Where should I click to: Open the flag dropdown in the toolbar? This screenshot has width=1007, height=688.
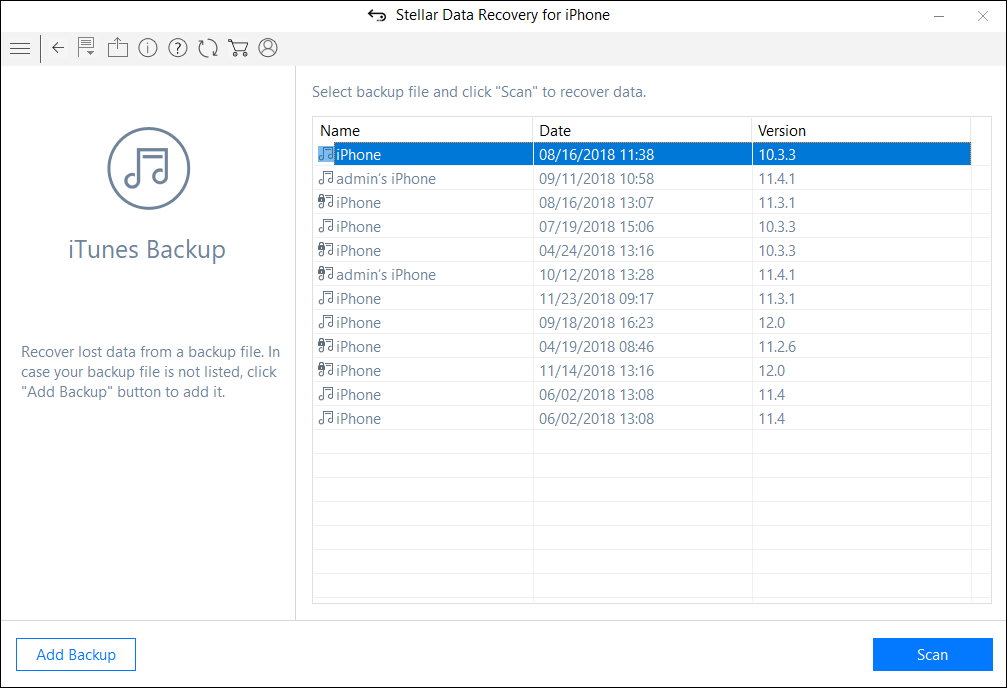click(x=87, y=48)
